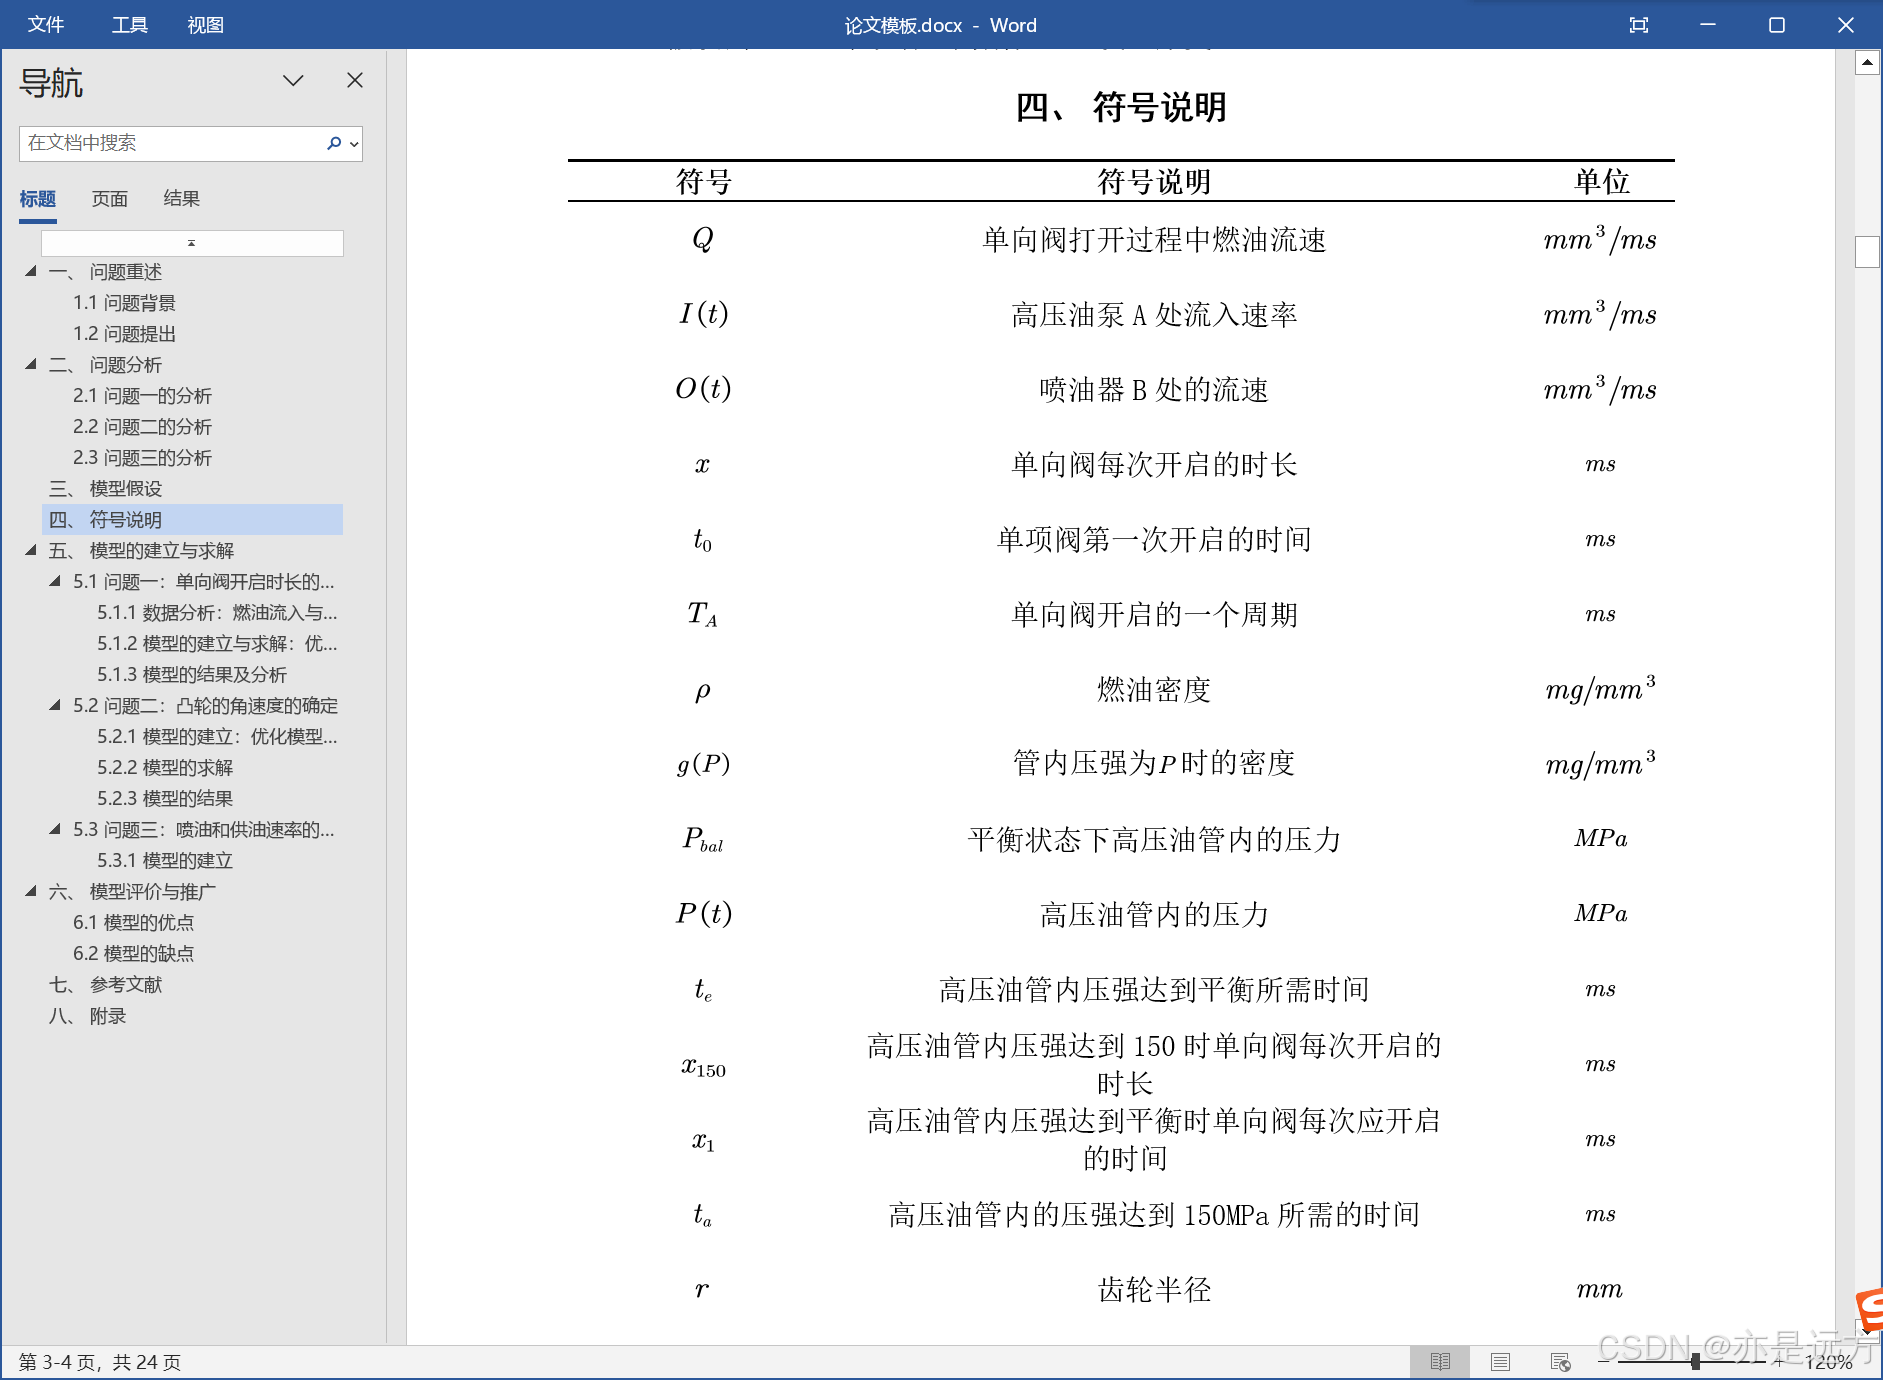This screenshot has height=1380, width=1883.
Task: Collapse the 六、模型评价与推广 heading
Action: [x=31, y=891]
